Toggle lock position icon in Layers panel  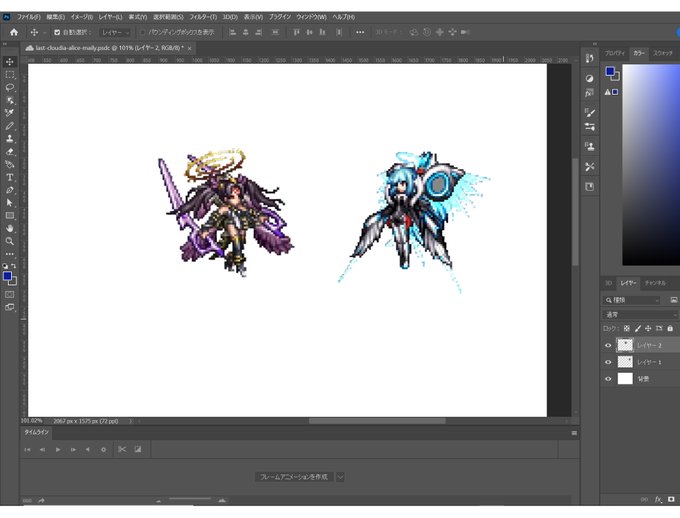click(648, 328)
